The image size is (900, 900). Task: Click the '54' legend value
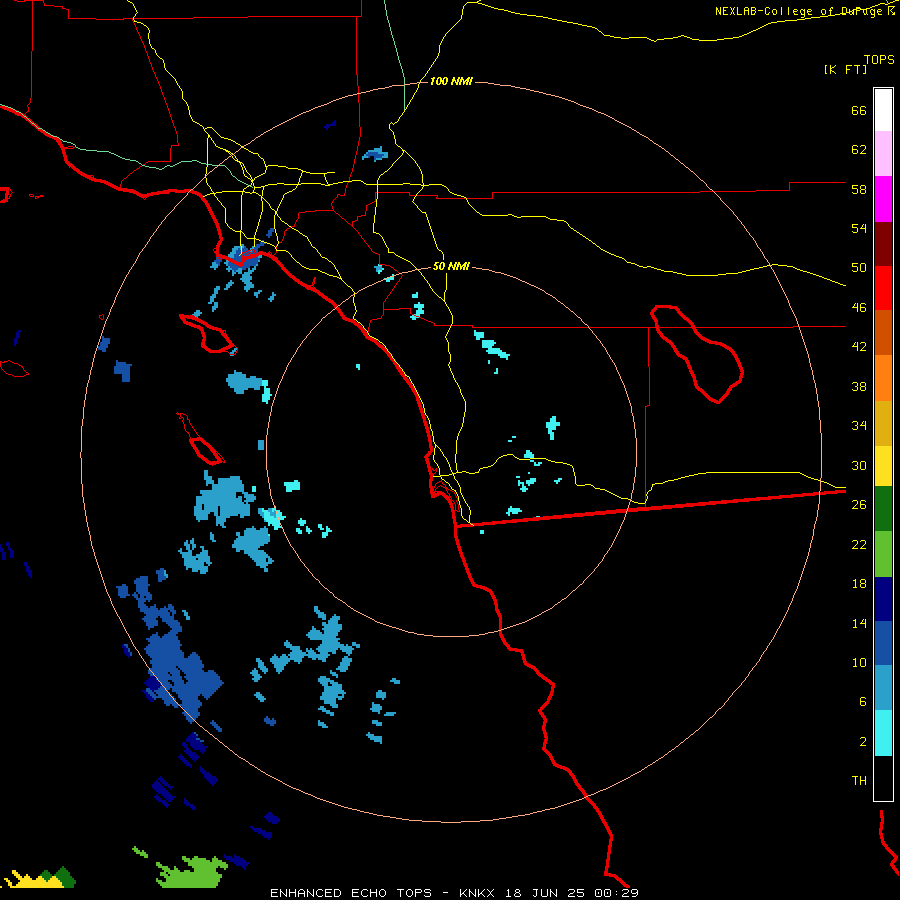859,228
